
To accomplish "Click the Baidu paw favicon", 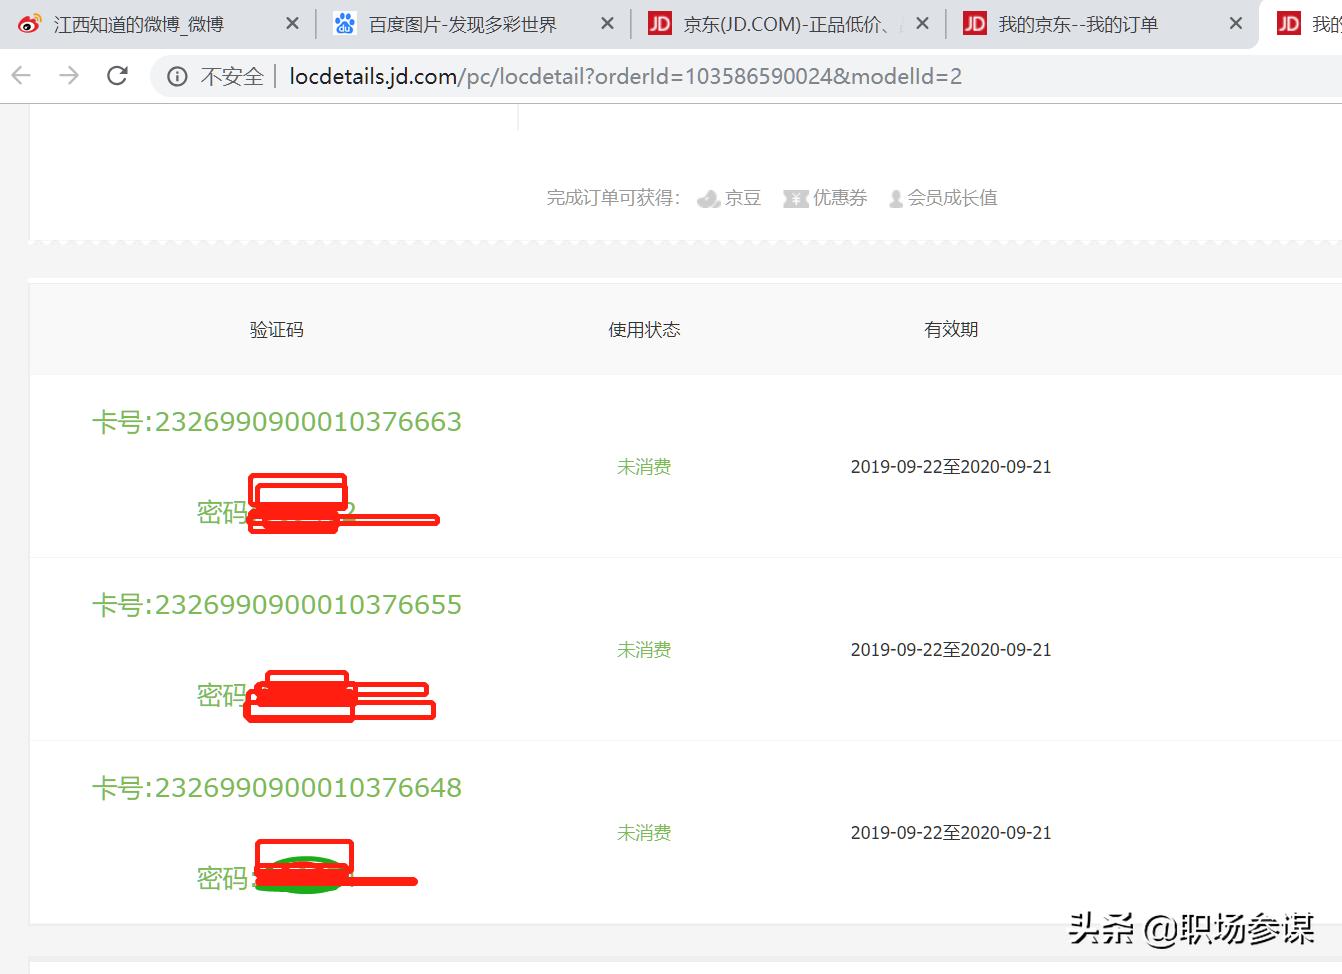I will [x=344, y=23].
